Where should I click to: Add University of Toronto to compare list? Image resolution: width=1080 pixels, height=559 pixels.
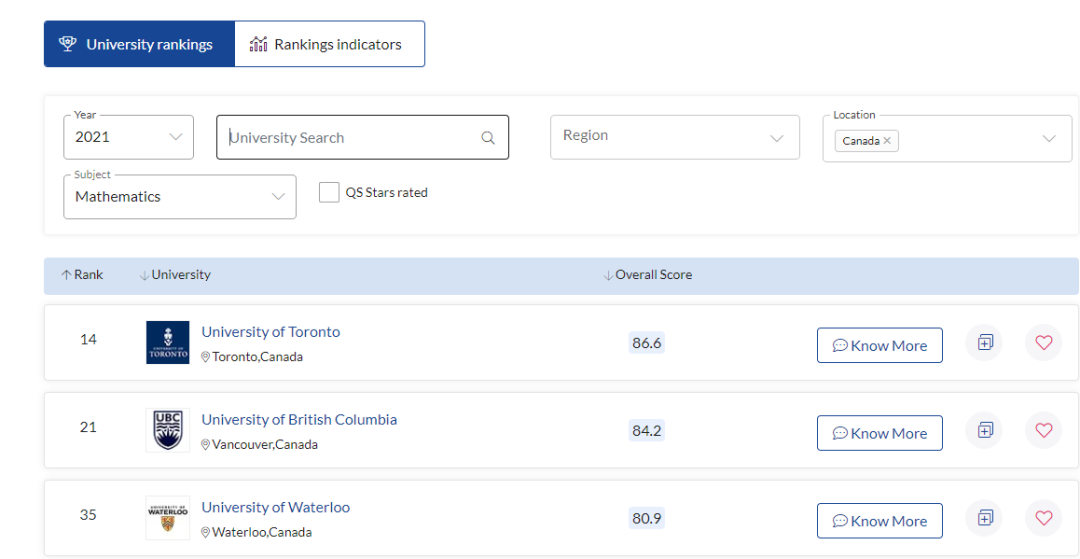(x=985, y=343)
